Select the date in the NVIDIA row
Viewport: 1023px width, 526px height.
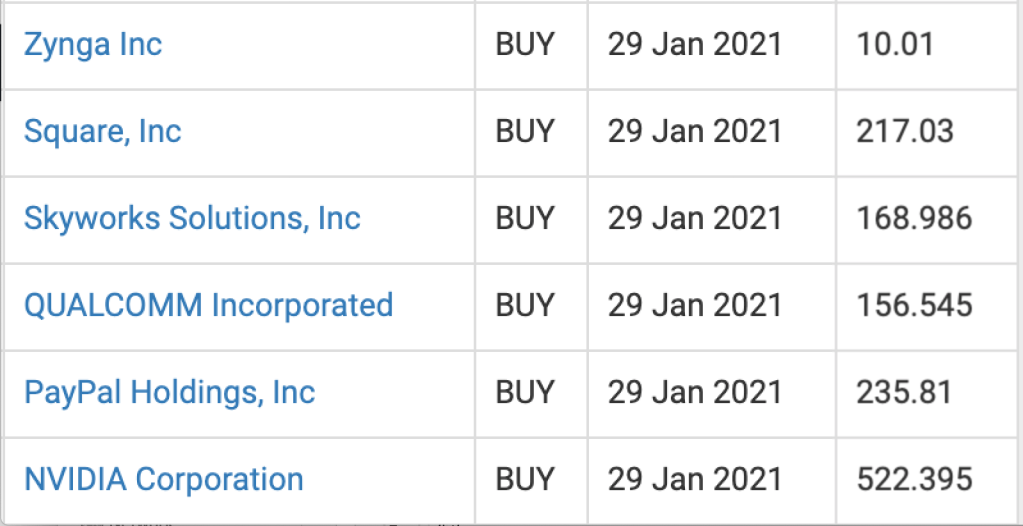click(695, 479)
